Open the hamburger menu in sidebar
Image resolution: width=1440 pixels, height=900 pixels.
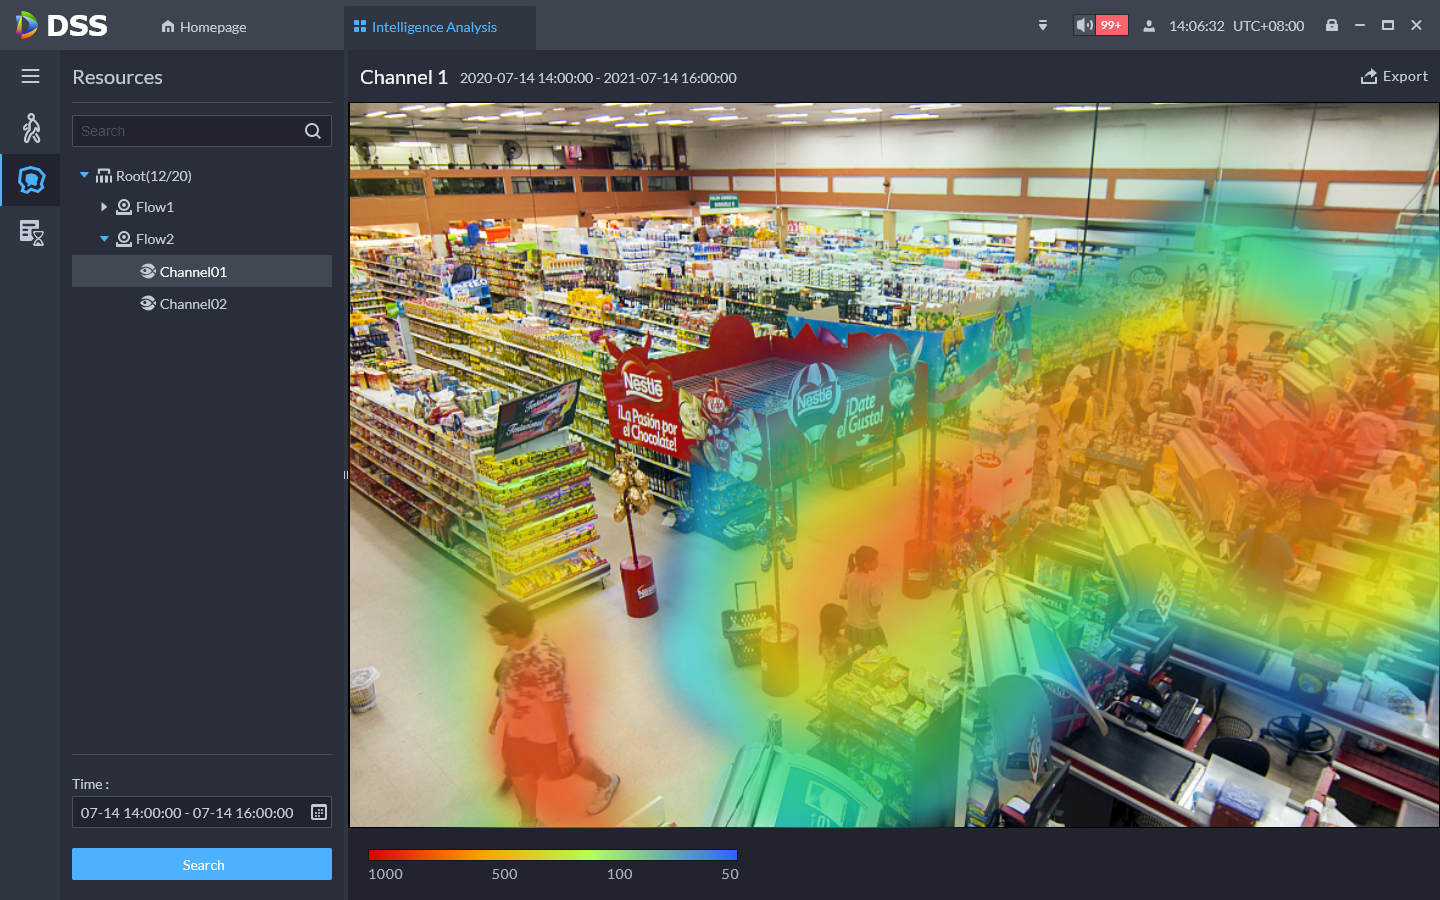31,76
